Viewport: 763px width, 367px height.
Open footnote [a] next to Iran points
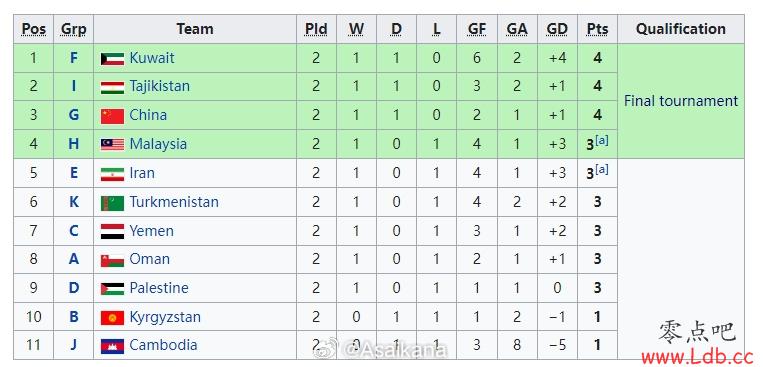click(x=602, y=170)
